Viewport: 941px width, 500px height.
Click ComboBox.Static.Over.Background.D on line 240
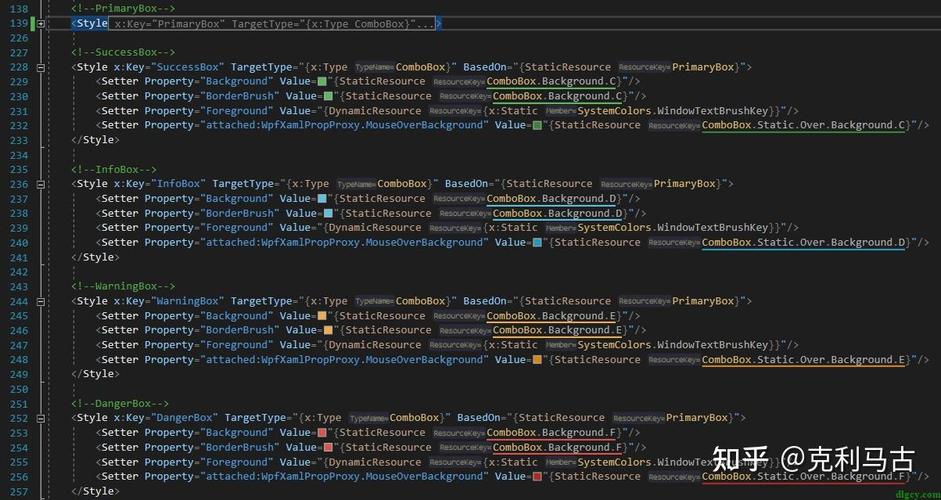[x=803, y=242]
